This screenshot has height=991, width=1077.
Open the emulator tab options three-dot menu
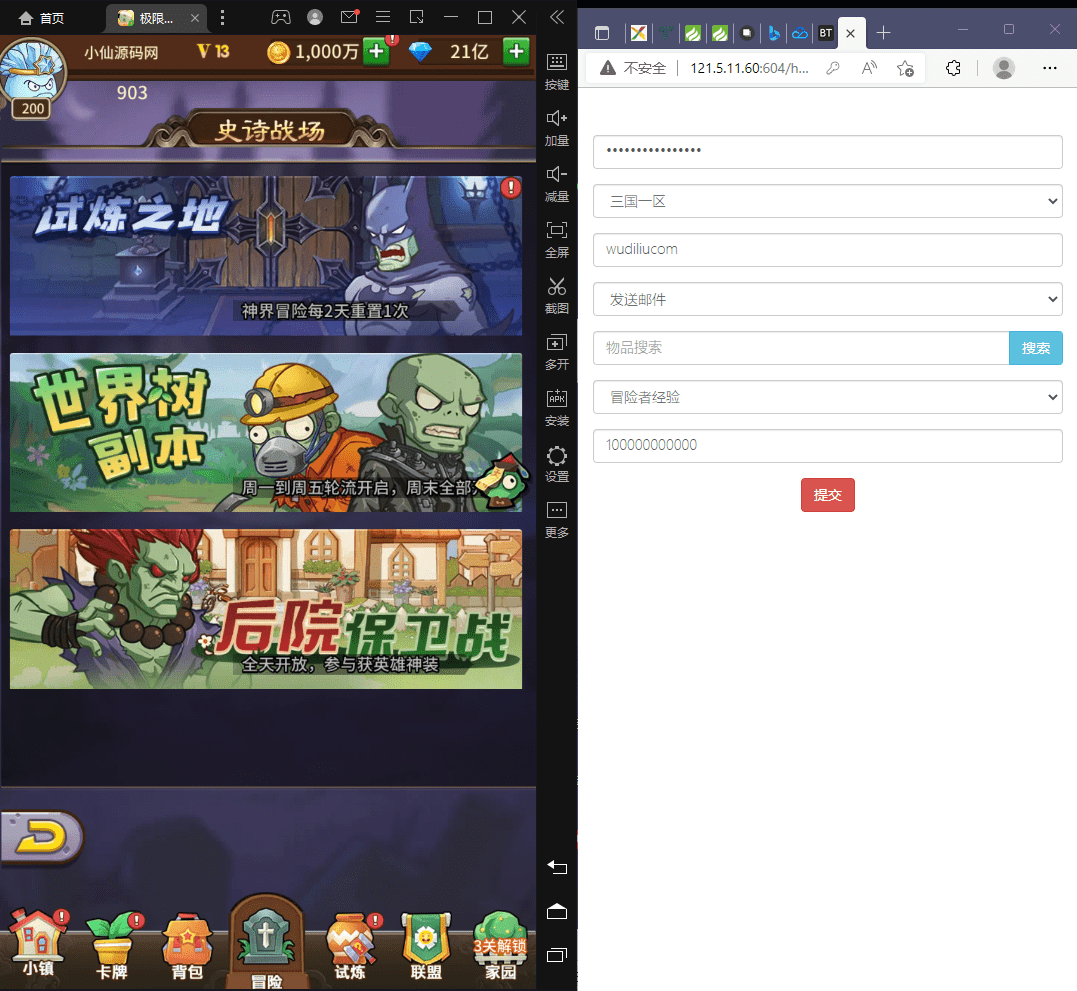(x=222, y=18)
